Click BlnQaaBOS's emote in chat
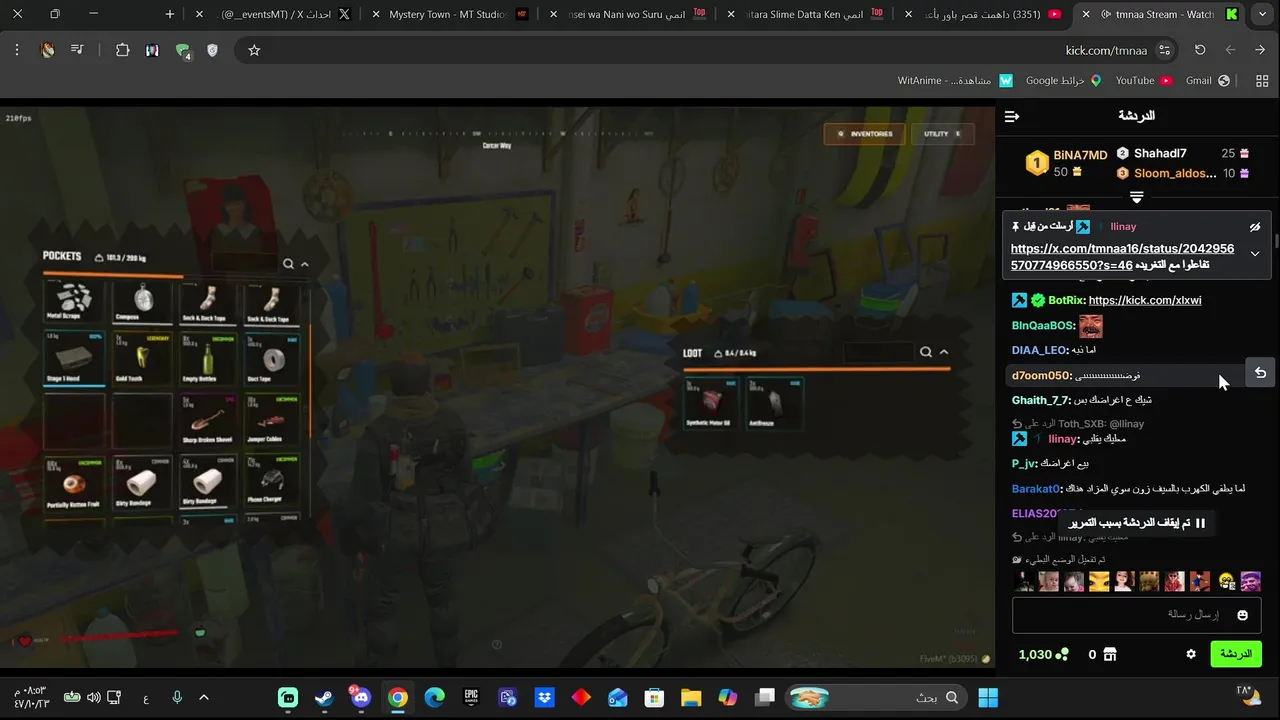This screenshot has height=720, width=1280. click(1091, 326)
